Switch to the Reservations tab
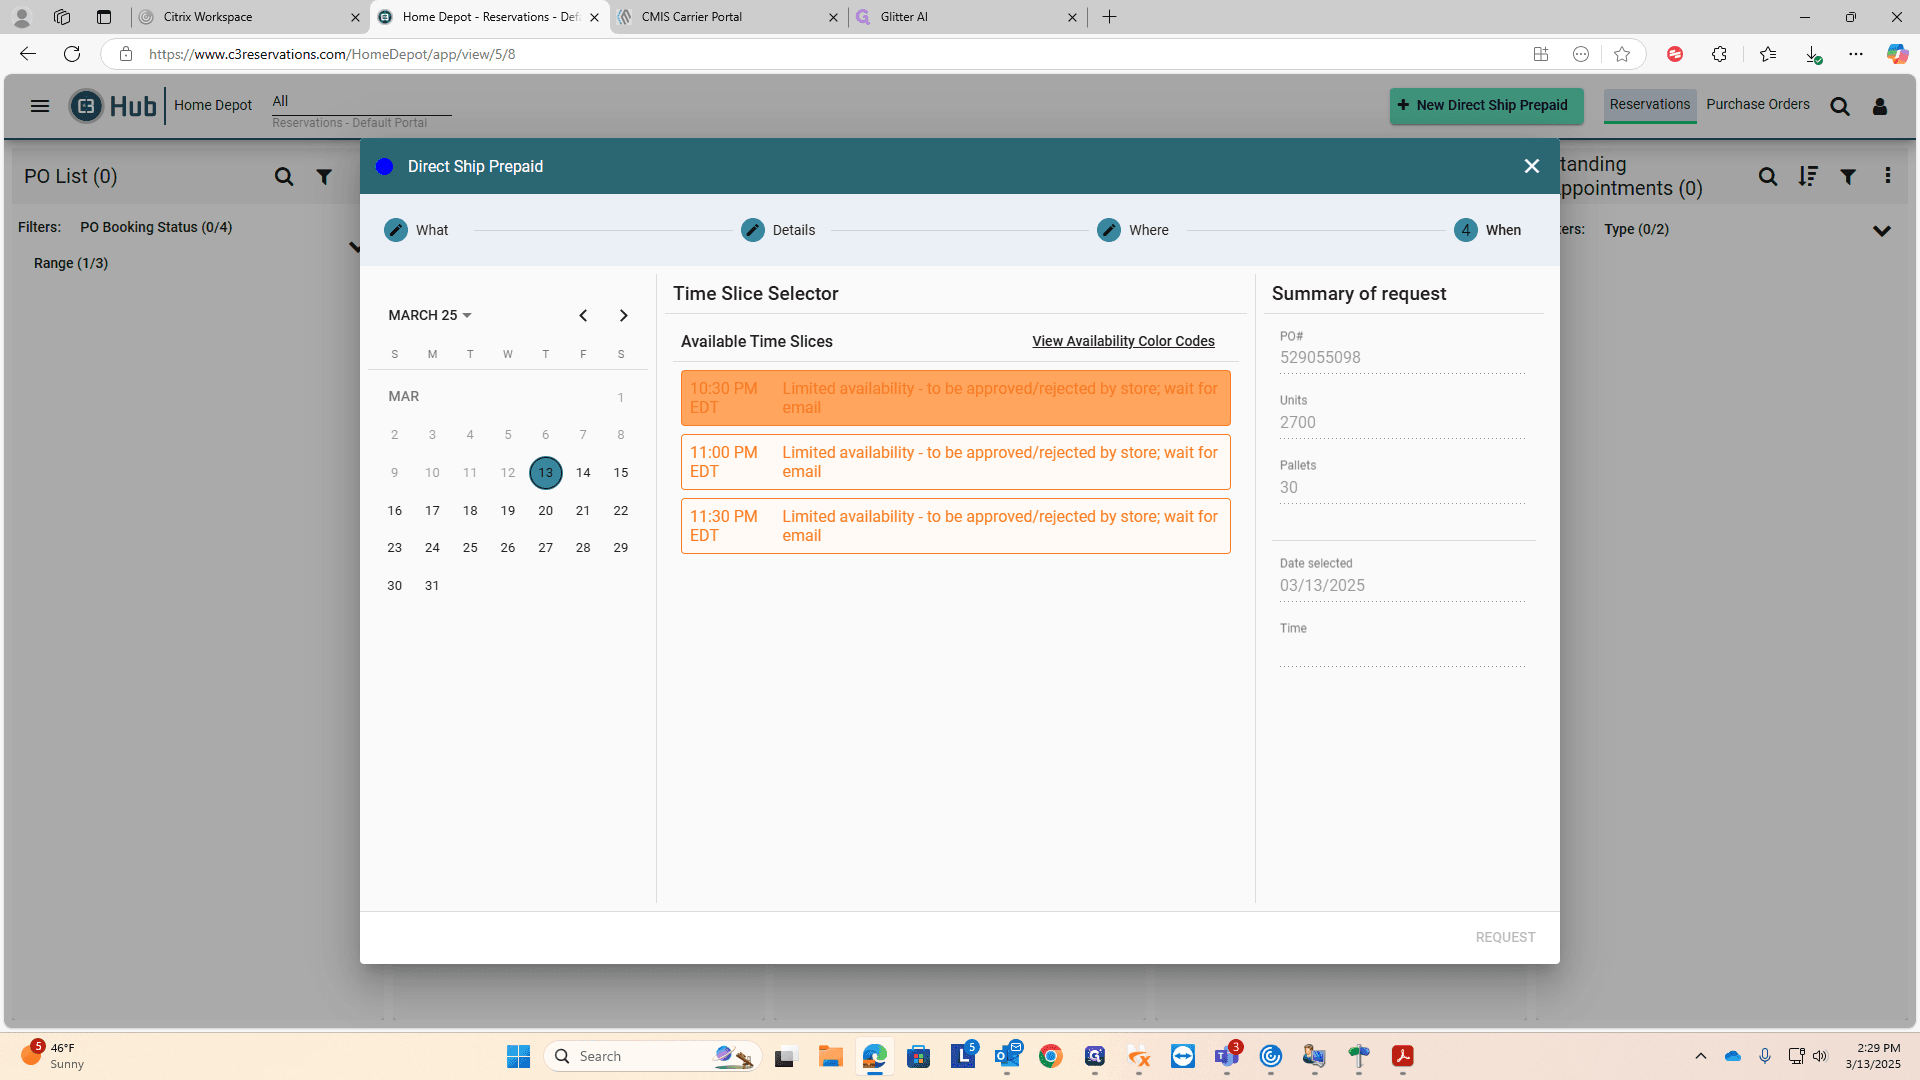 1650,105
